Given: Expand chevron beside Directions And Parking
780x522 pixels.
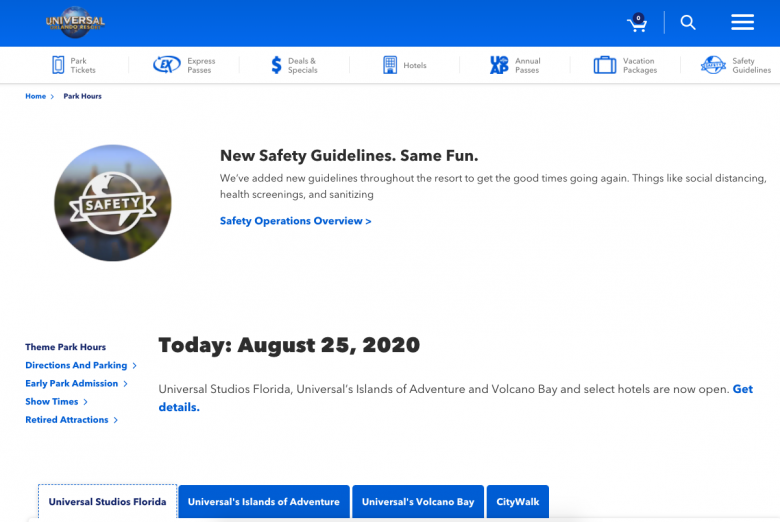Looking at the screenshot, I should (134, 366).
